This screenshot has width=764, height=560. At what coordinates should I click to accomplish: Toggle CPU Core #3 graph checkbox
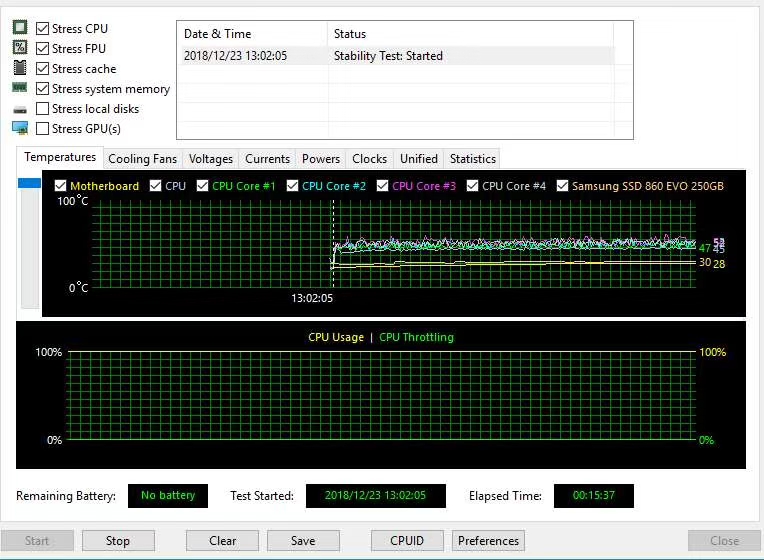click(x=383, y=186)
